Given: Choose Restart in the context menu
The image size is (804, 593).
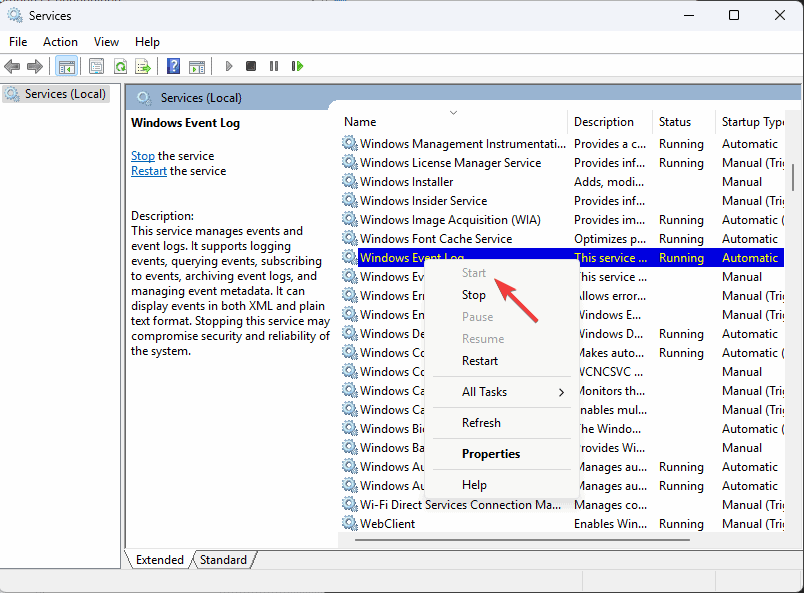Looking at the screenshot, I should tap(479, 361).
